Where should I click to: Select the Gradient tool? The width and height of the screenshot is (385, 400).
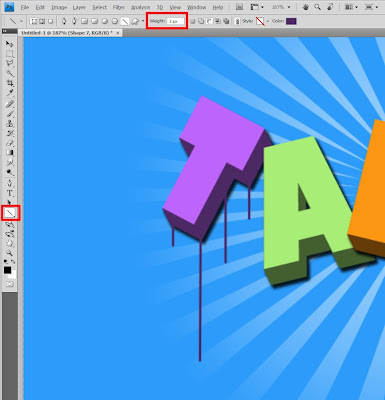(10, 153)
